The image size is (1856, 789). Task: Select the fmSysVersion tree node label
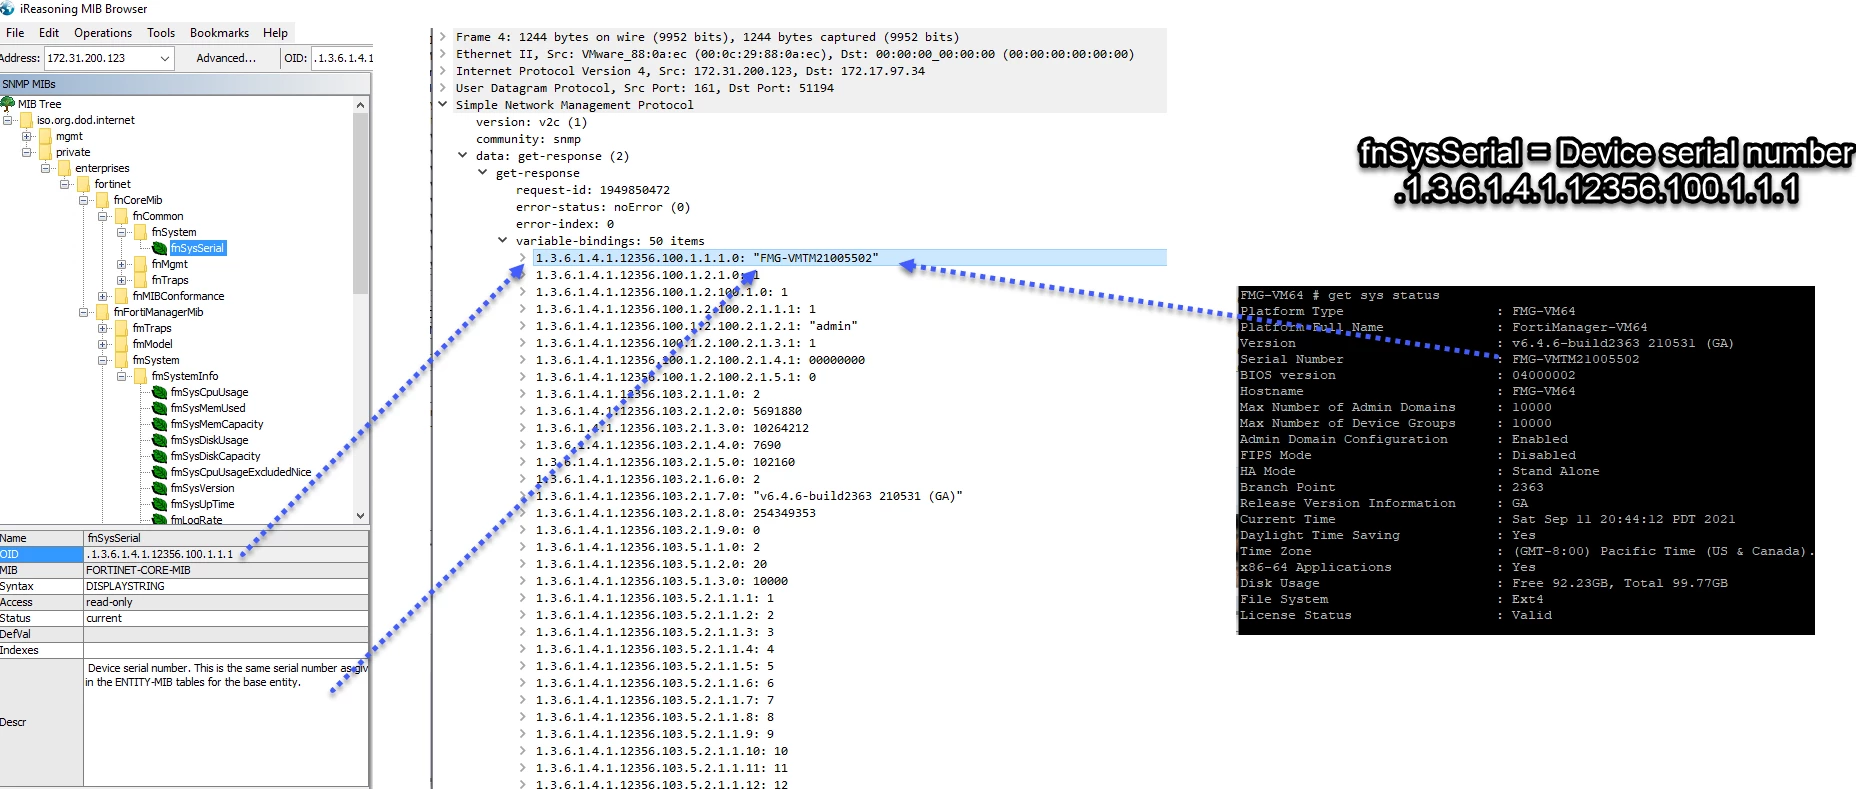pos(202,488)
